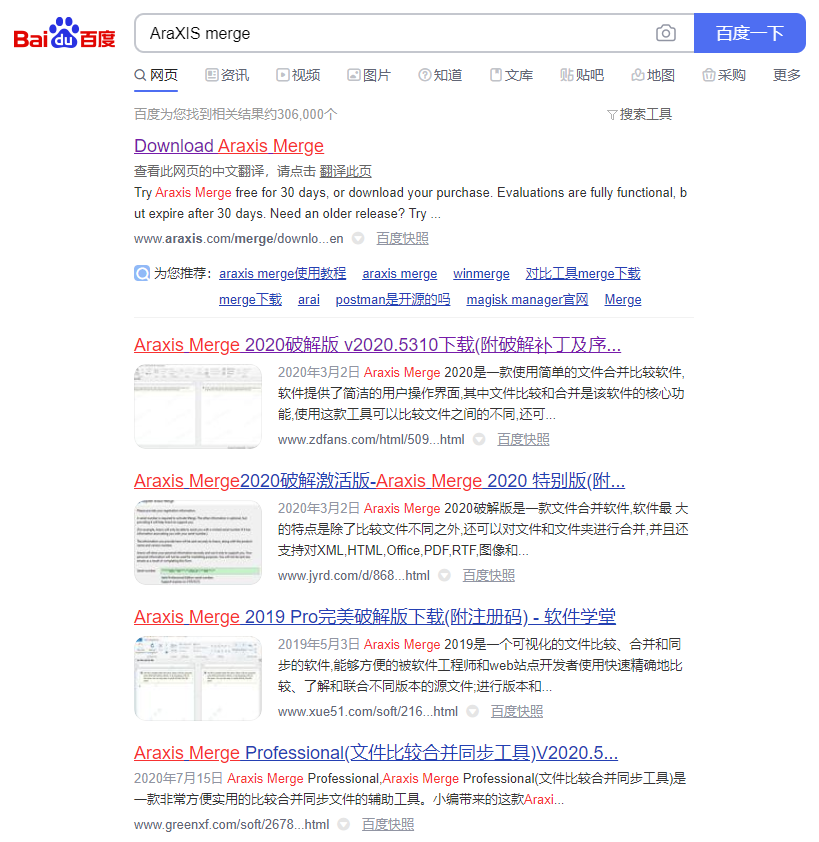Expand the 更多 menu
Image resolution: width=819 pixels, height=842 pixels.
tap(787, 75)
